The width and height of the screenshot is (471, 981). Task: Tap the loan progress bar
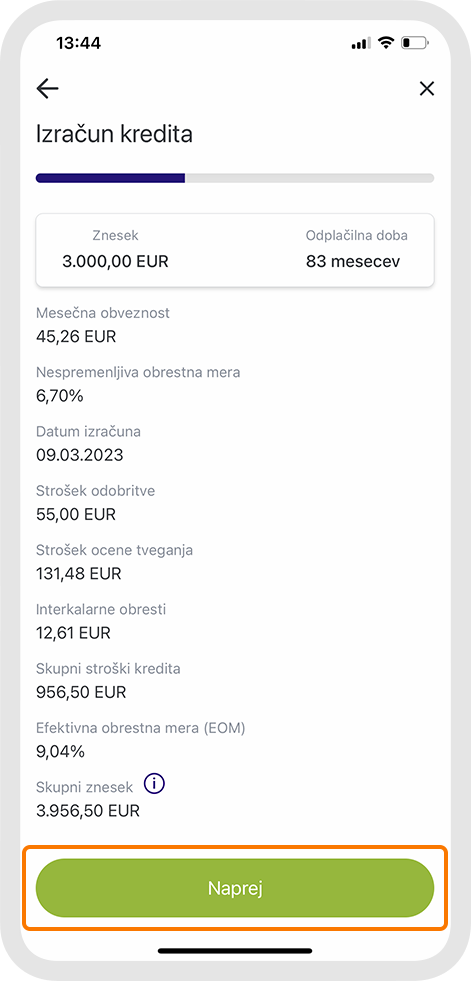click(235, 178)
